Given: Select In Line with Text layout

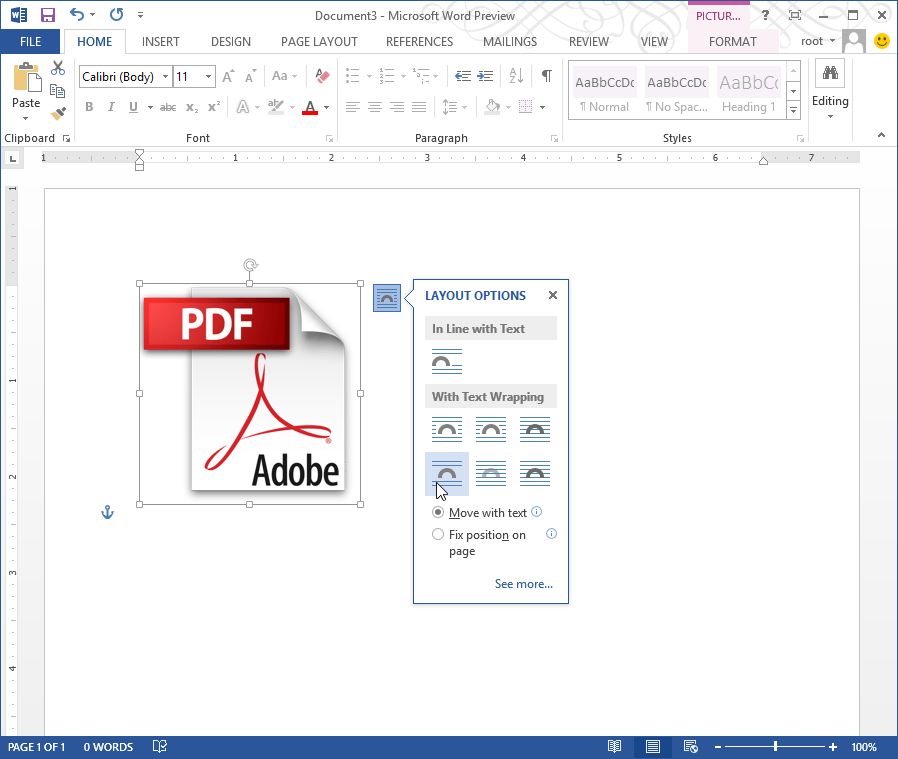Looking at the screenshot, I should tap(446, 361).
